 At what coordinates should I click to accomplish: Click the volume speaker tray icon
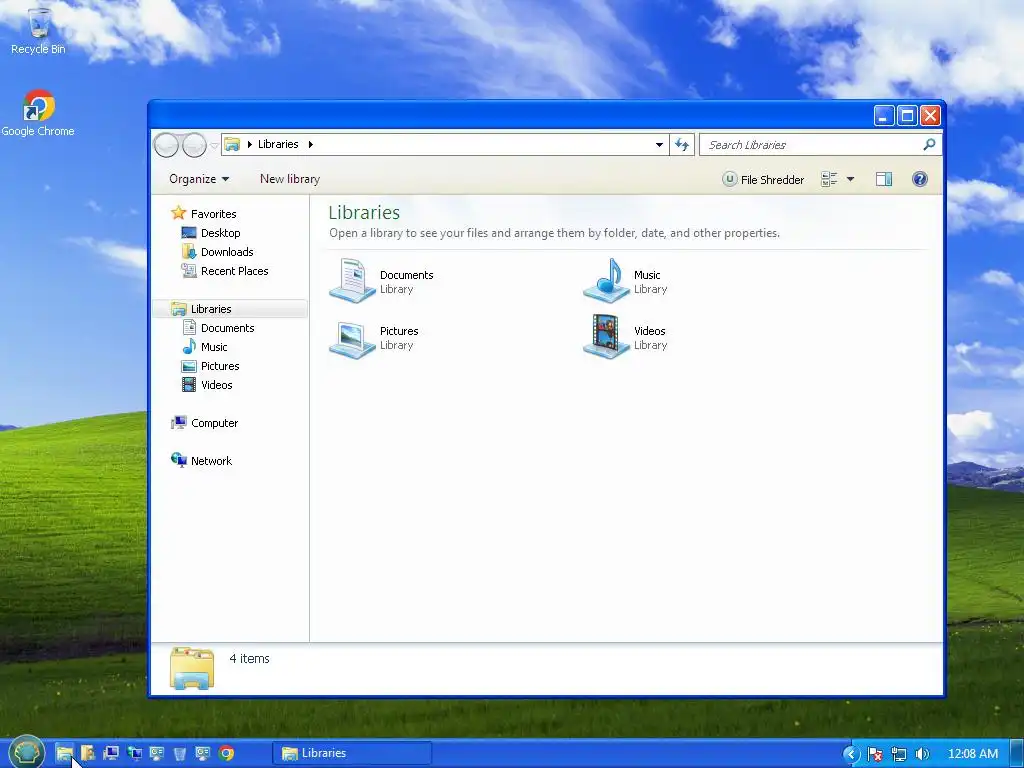click(922, 754)
